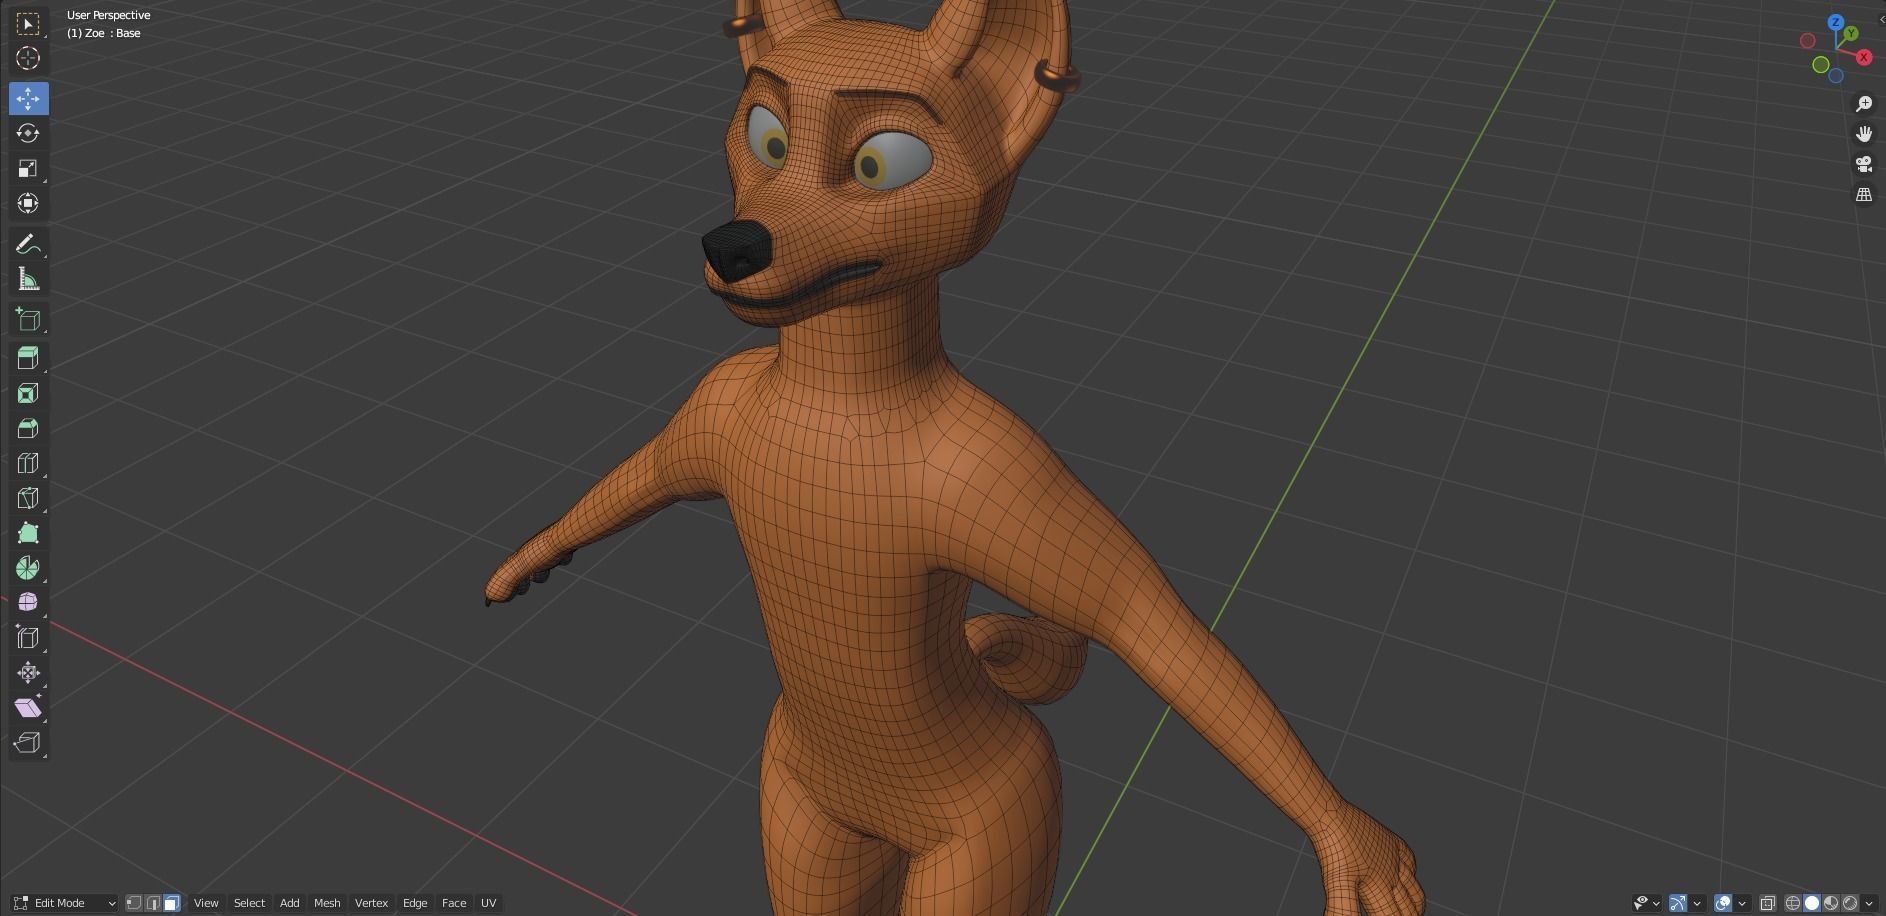Open the overlays options dropdown arrow
The height and width of the screenshot is (916, 1886).
(x=1742, y=903)
